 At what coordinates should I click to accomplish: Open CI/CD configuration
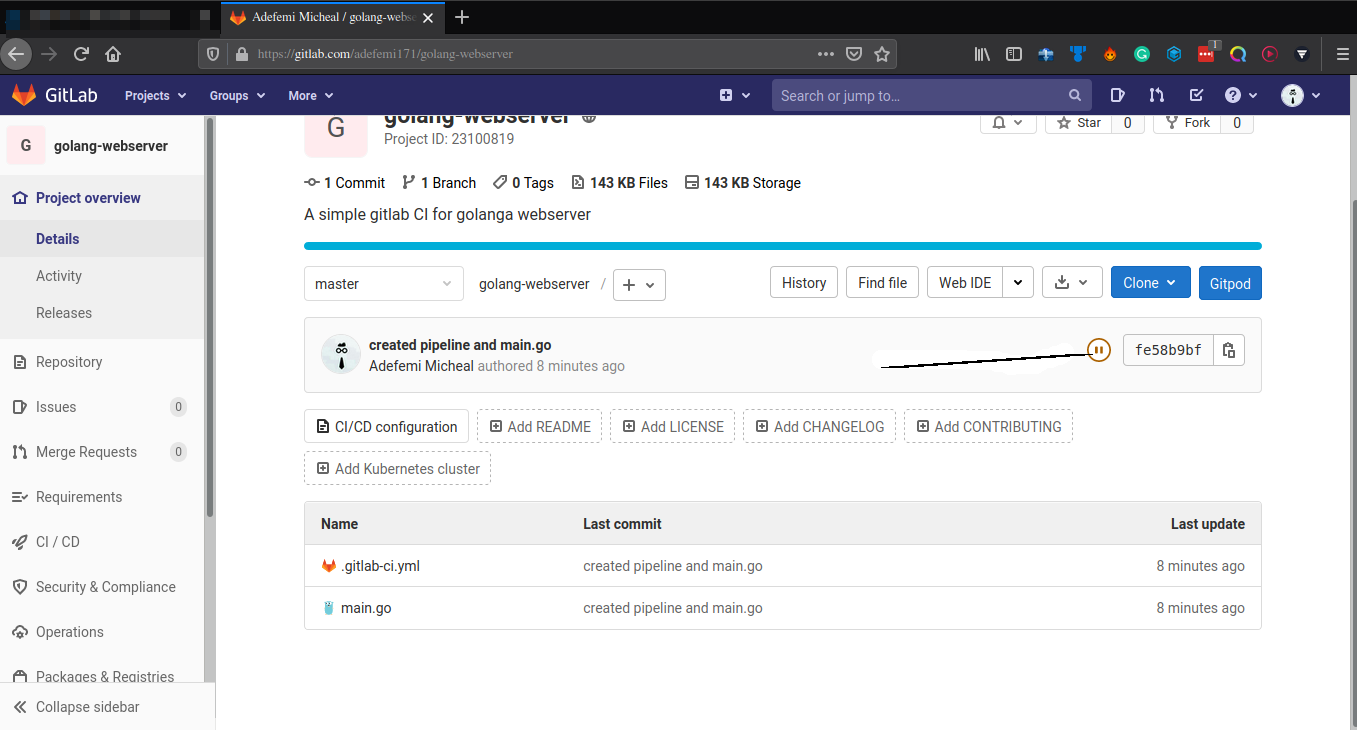point(387,426)
